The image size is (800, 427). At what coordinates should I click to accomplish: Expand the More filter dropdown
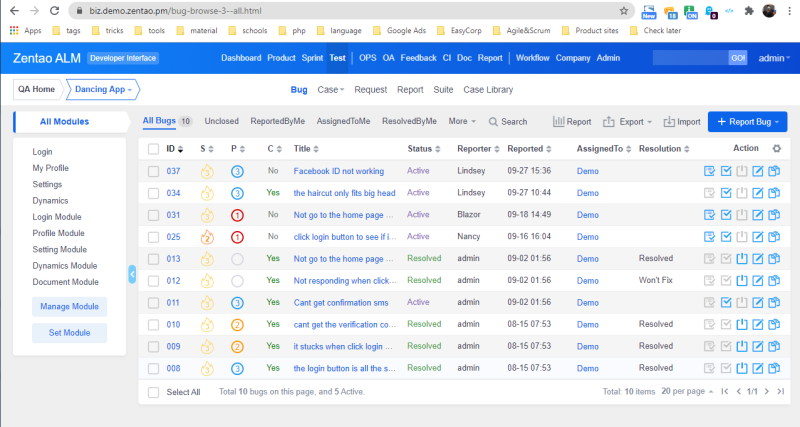click(462, 122)
